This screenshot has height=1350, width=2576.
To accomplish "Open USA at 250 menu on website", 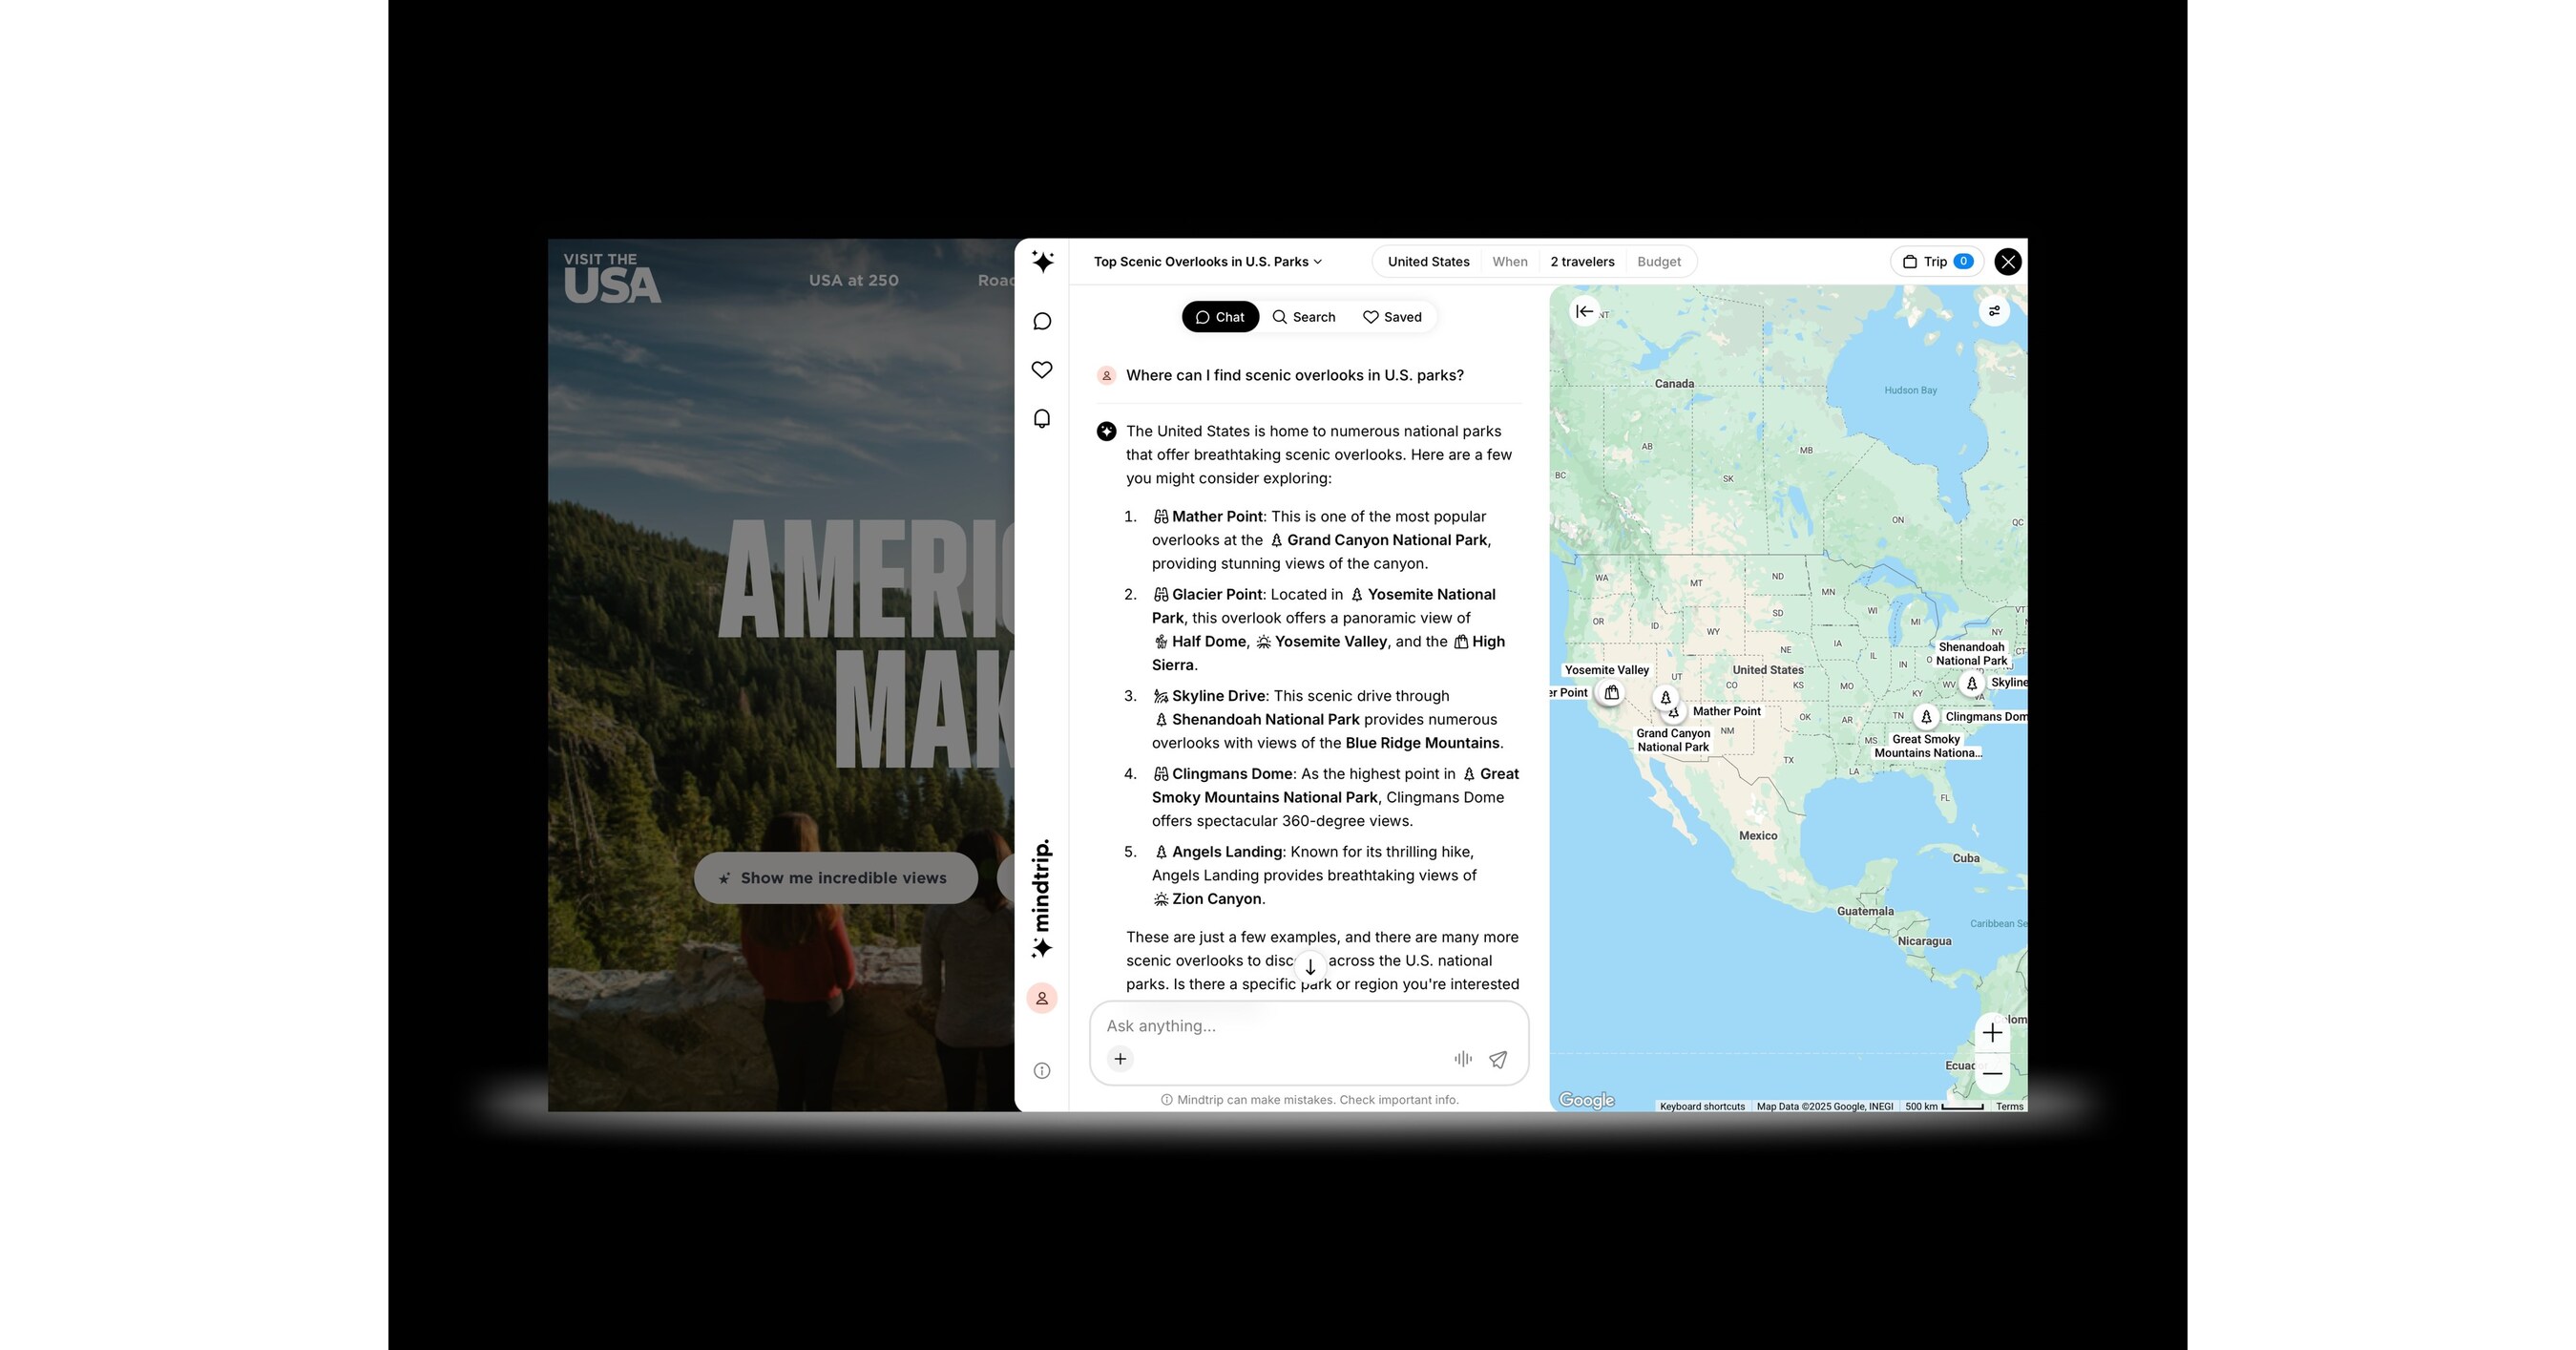I will click(854, 281).
